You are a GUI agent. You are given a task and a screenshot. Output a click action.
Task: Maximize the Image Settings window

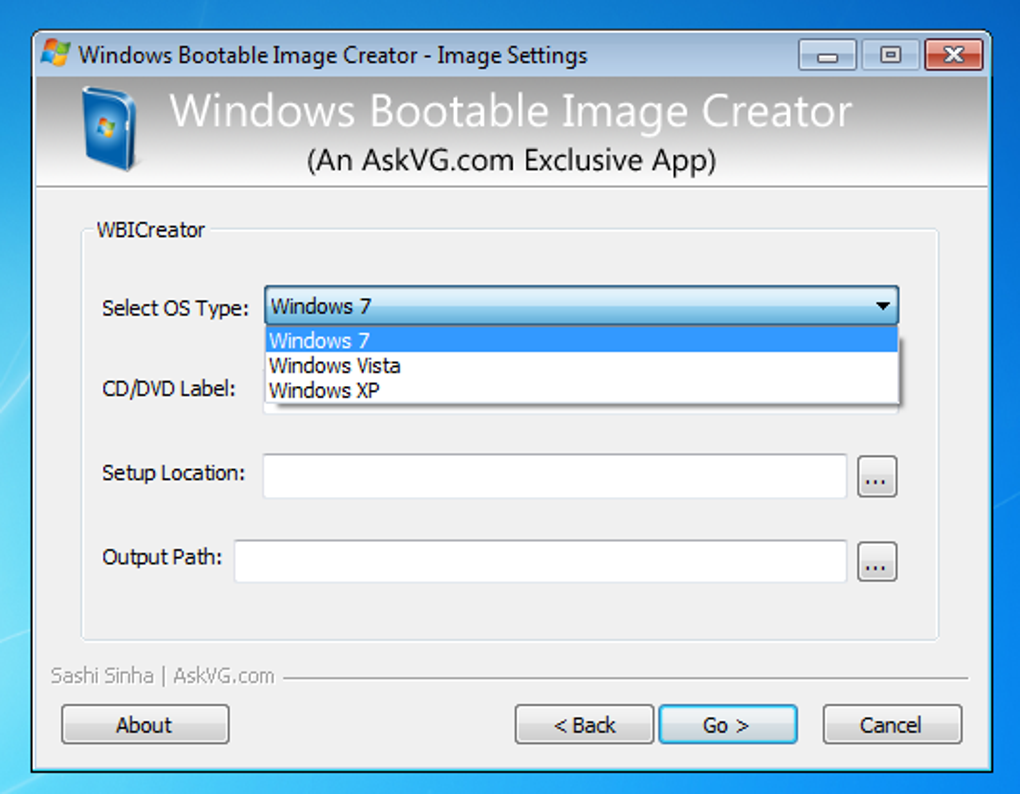(891, 55)
